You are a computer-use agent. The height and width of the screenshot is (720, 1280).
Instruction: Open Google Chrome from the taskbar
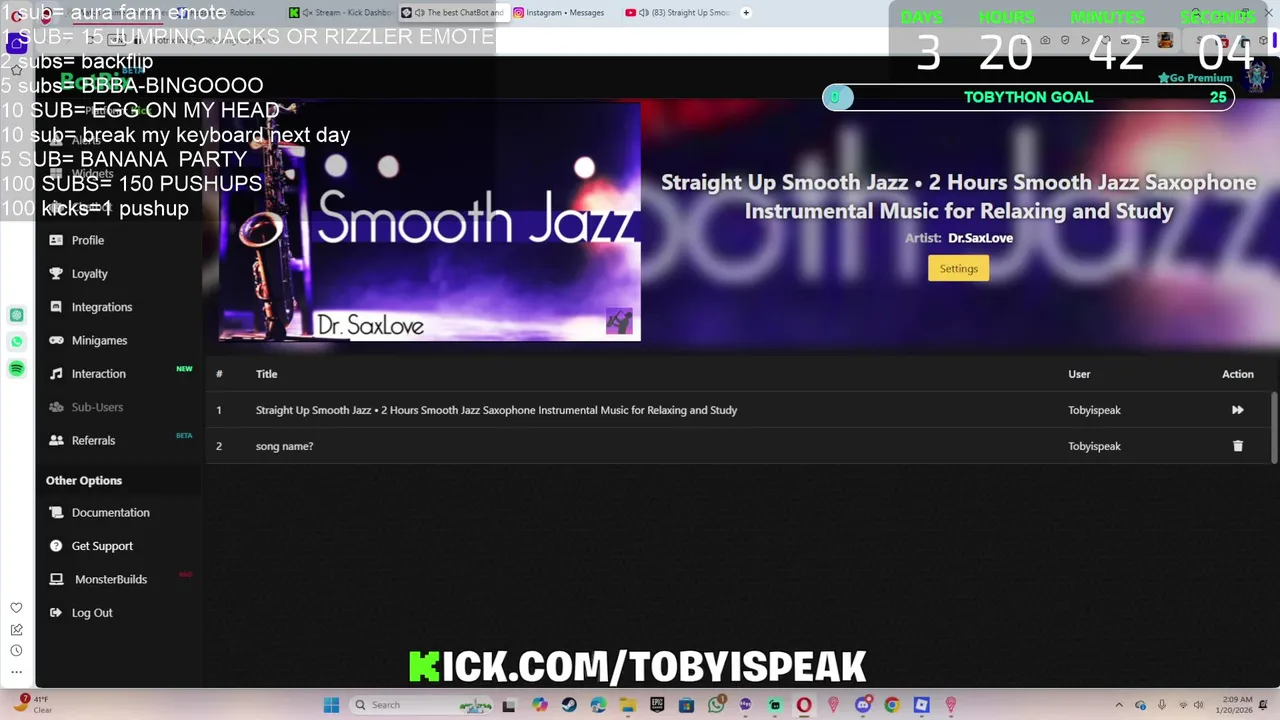(x=892, y=705)
